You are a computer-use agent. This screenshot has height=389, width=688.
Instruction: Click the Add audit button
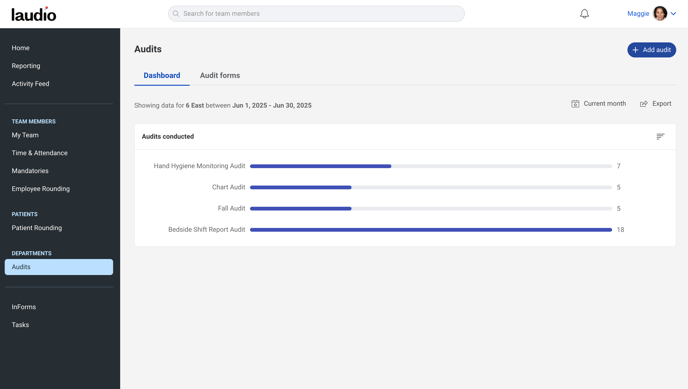click(x=651, y=50)
